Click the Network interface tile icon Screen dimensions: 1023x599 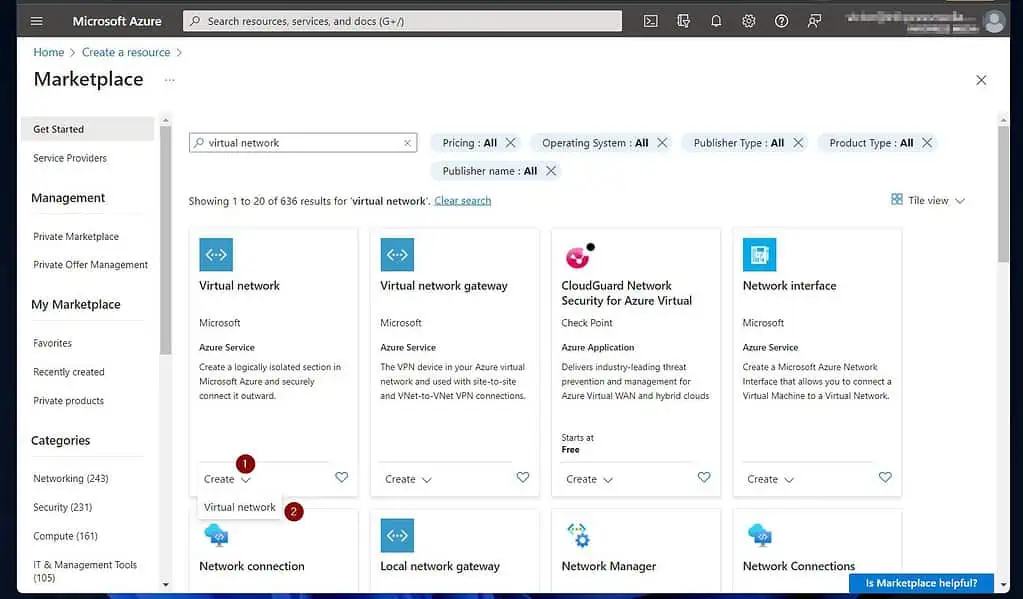point(759,254)
